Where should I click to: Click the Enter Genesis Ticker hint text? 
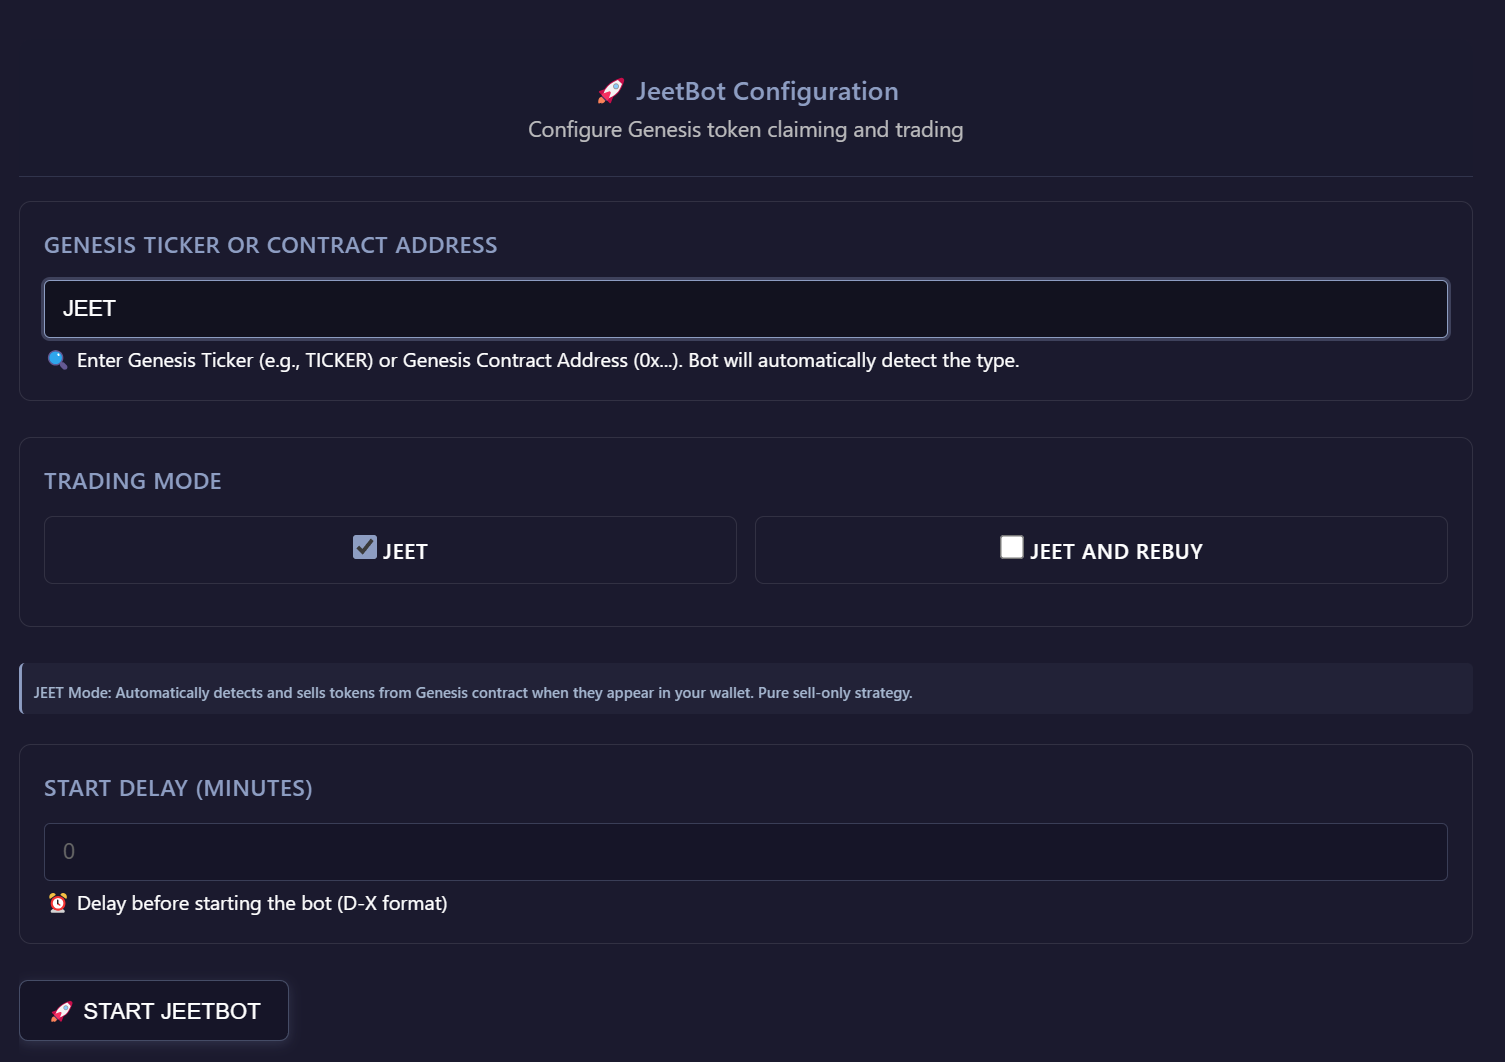548,360
